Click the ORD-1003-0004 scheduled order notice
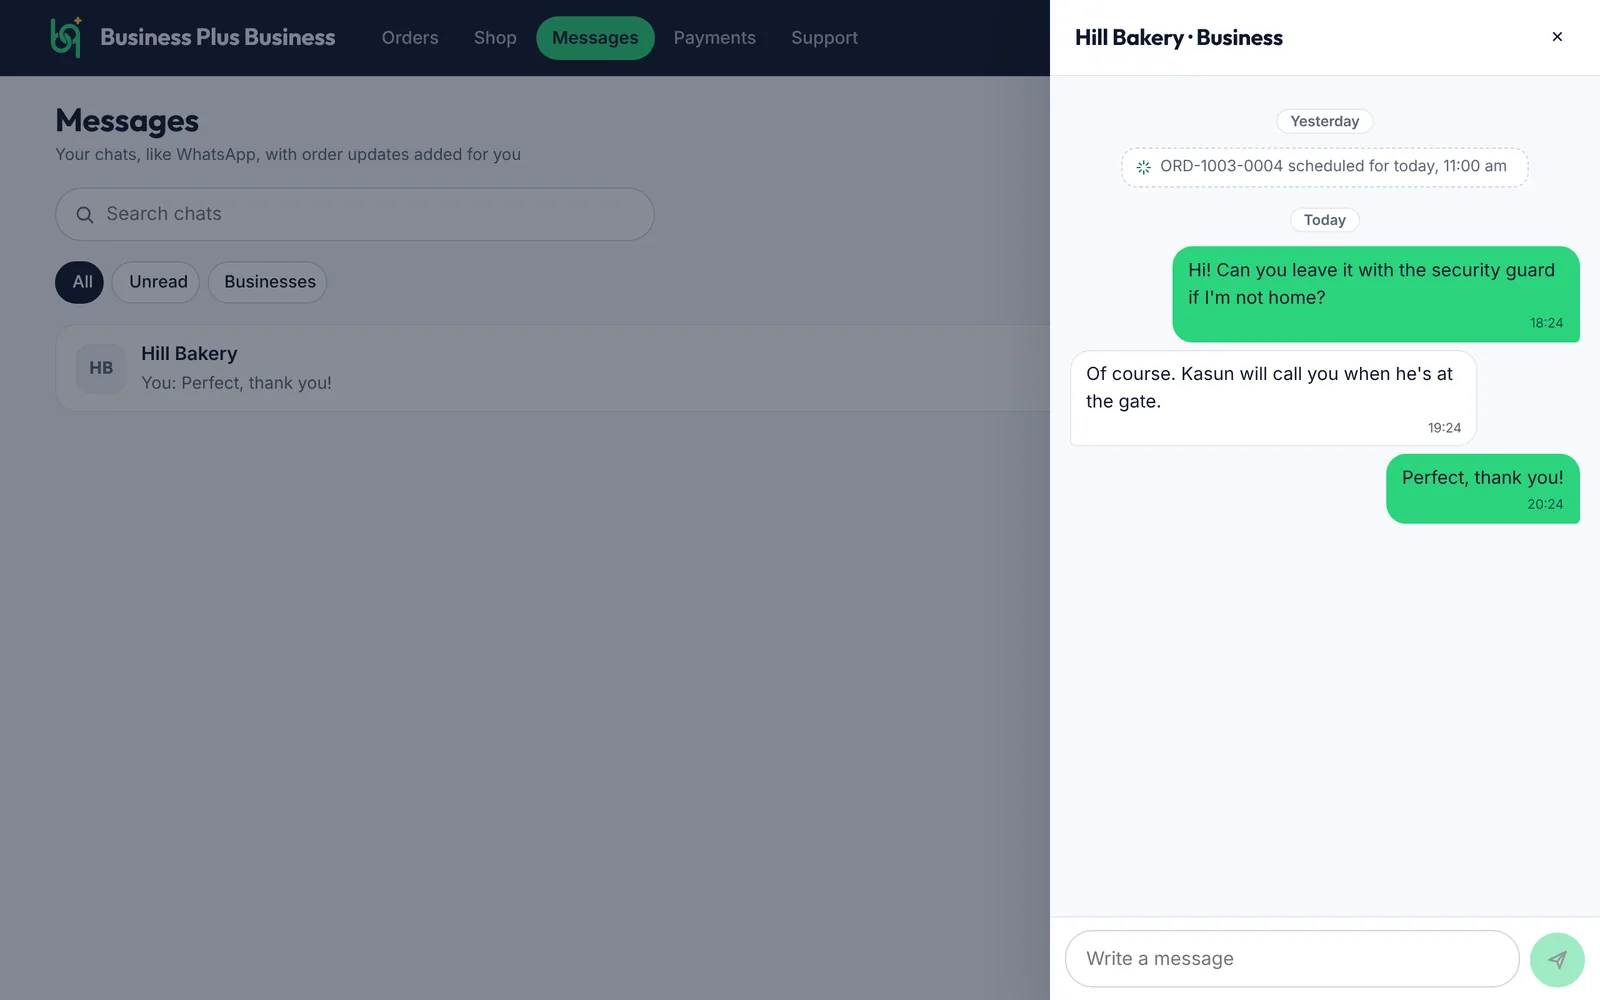Viewport: 1600px width, 1000px height. (x=1324, y=167)
